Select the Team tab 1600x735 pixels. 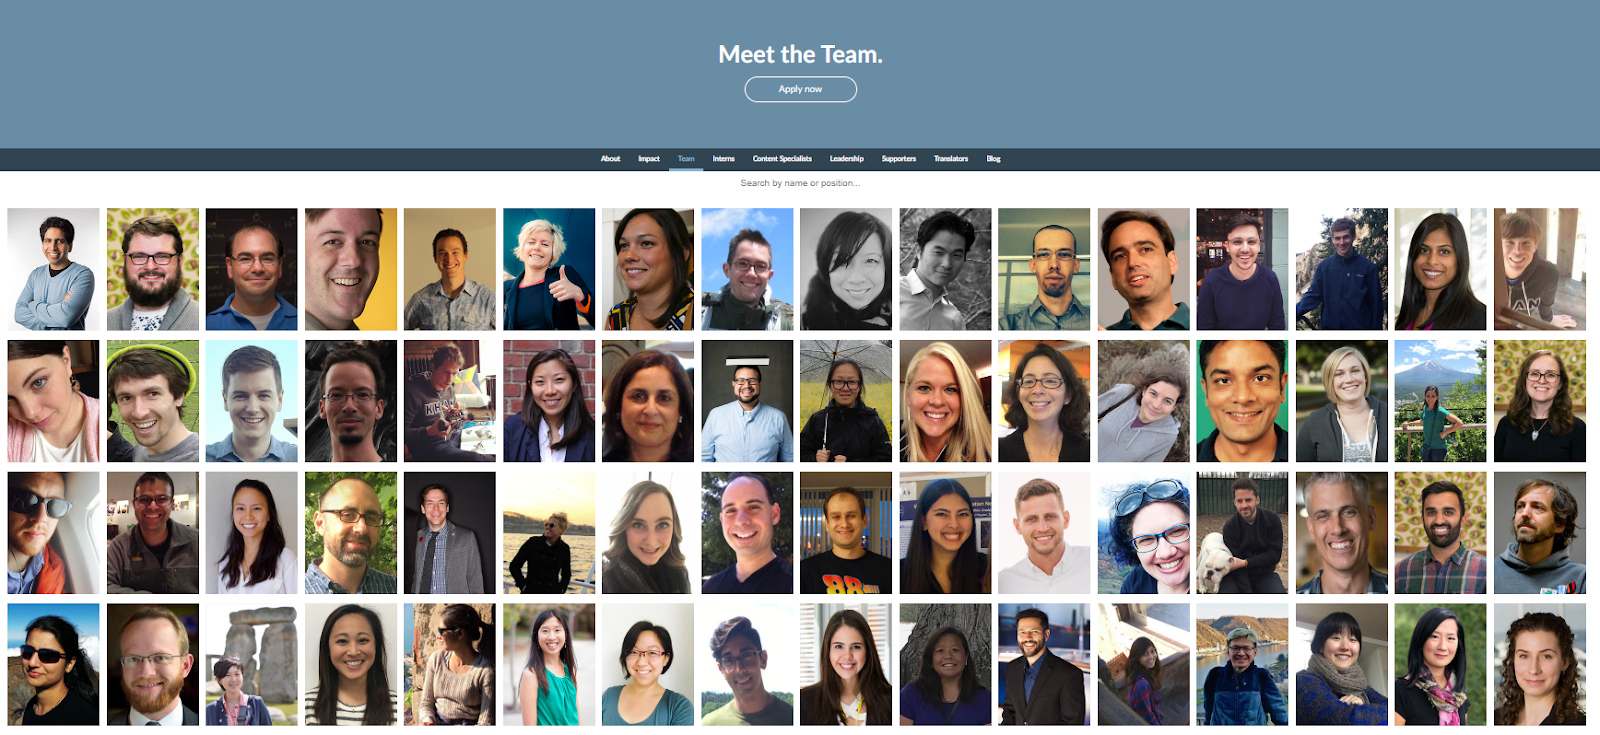coord(686,159)
